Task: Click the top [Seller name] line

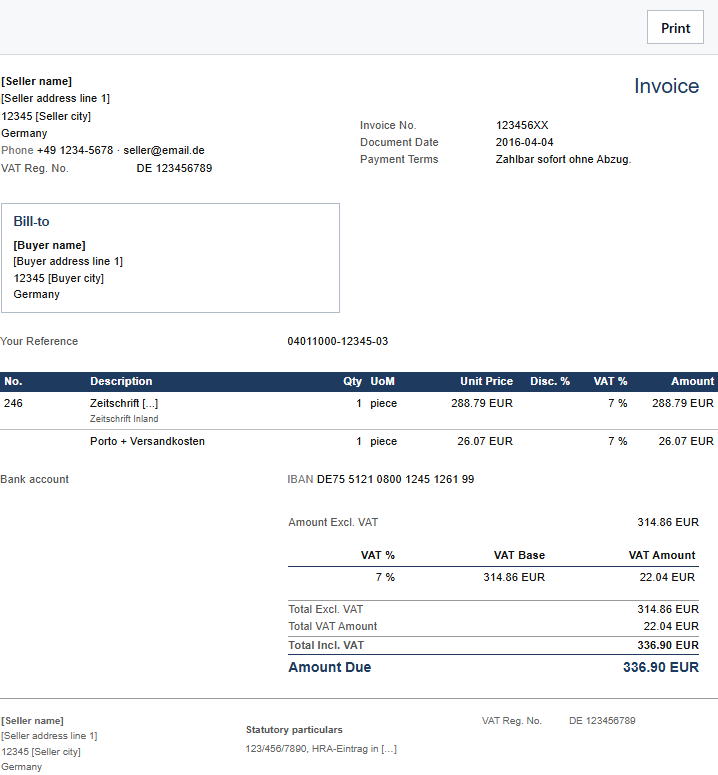Action: [37, 82]
